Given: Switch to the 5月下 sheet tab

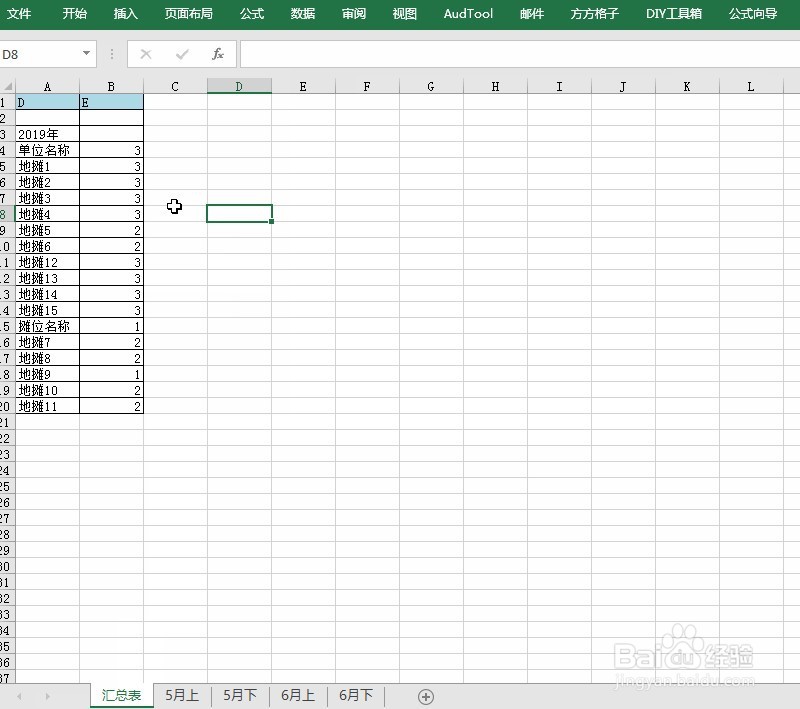Looking at the screenshot, I should click(240, 696).
